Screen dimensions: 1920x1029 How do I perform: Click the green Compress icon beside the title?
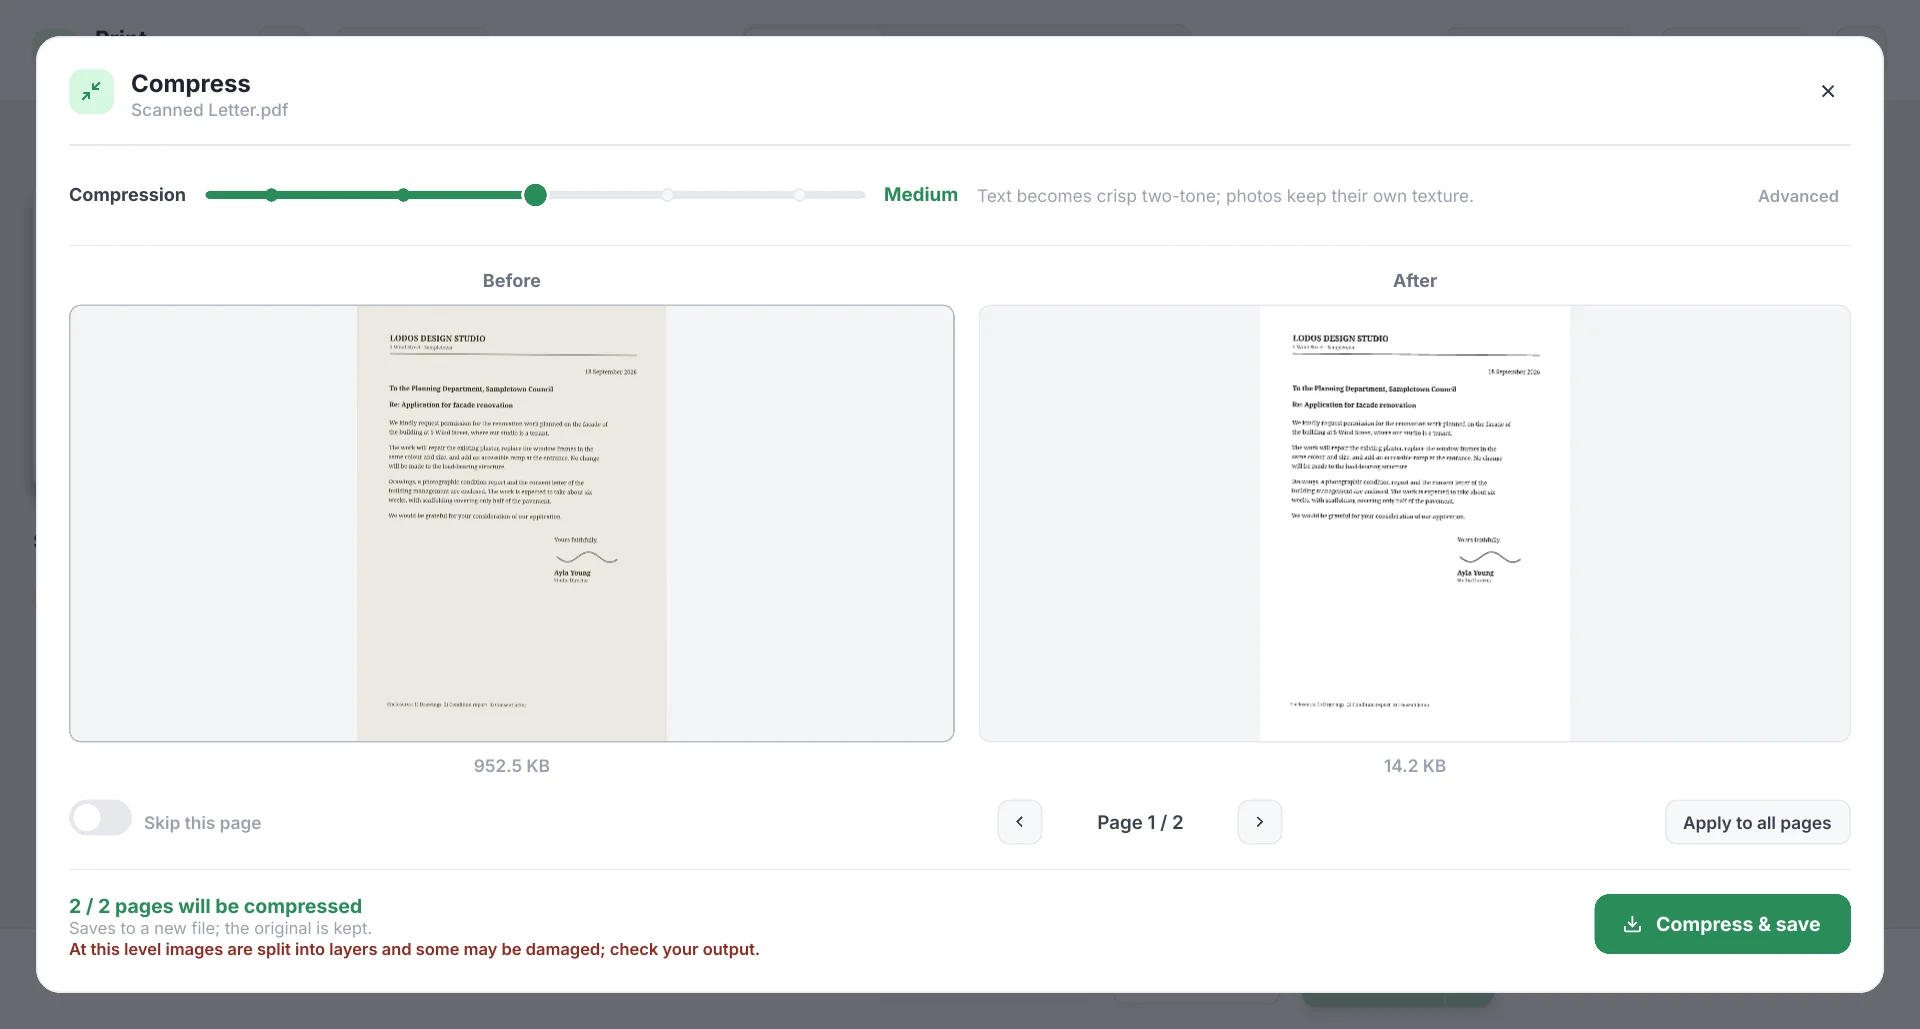91,92
